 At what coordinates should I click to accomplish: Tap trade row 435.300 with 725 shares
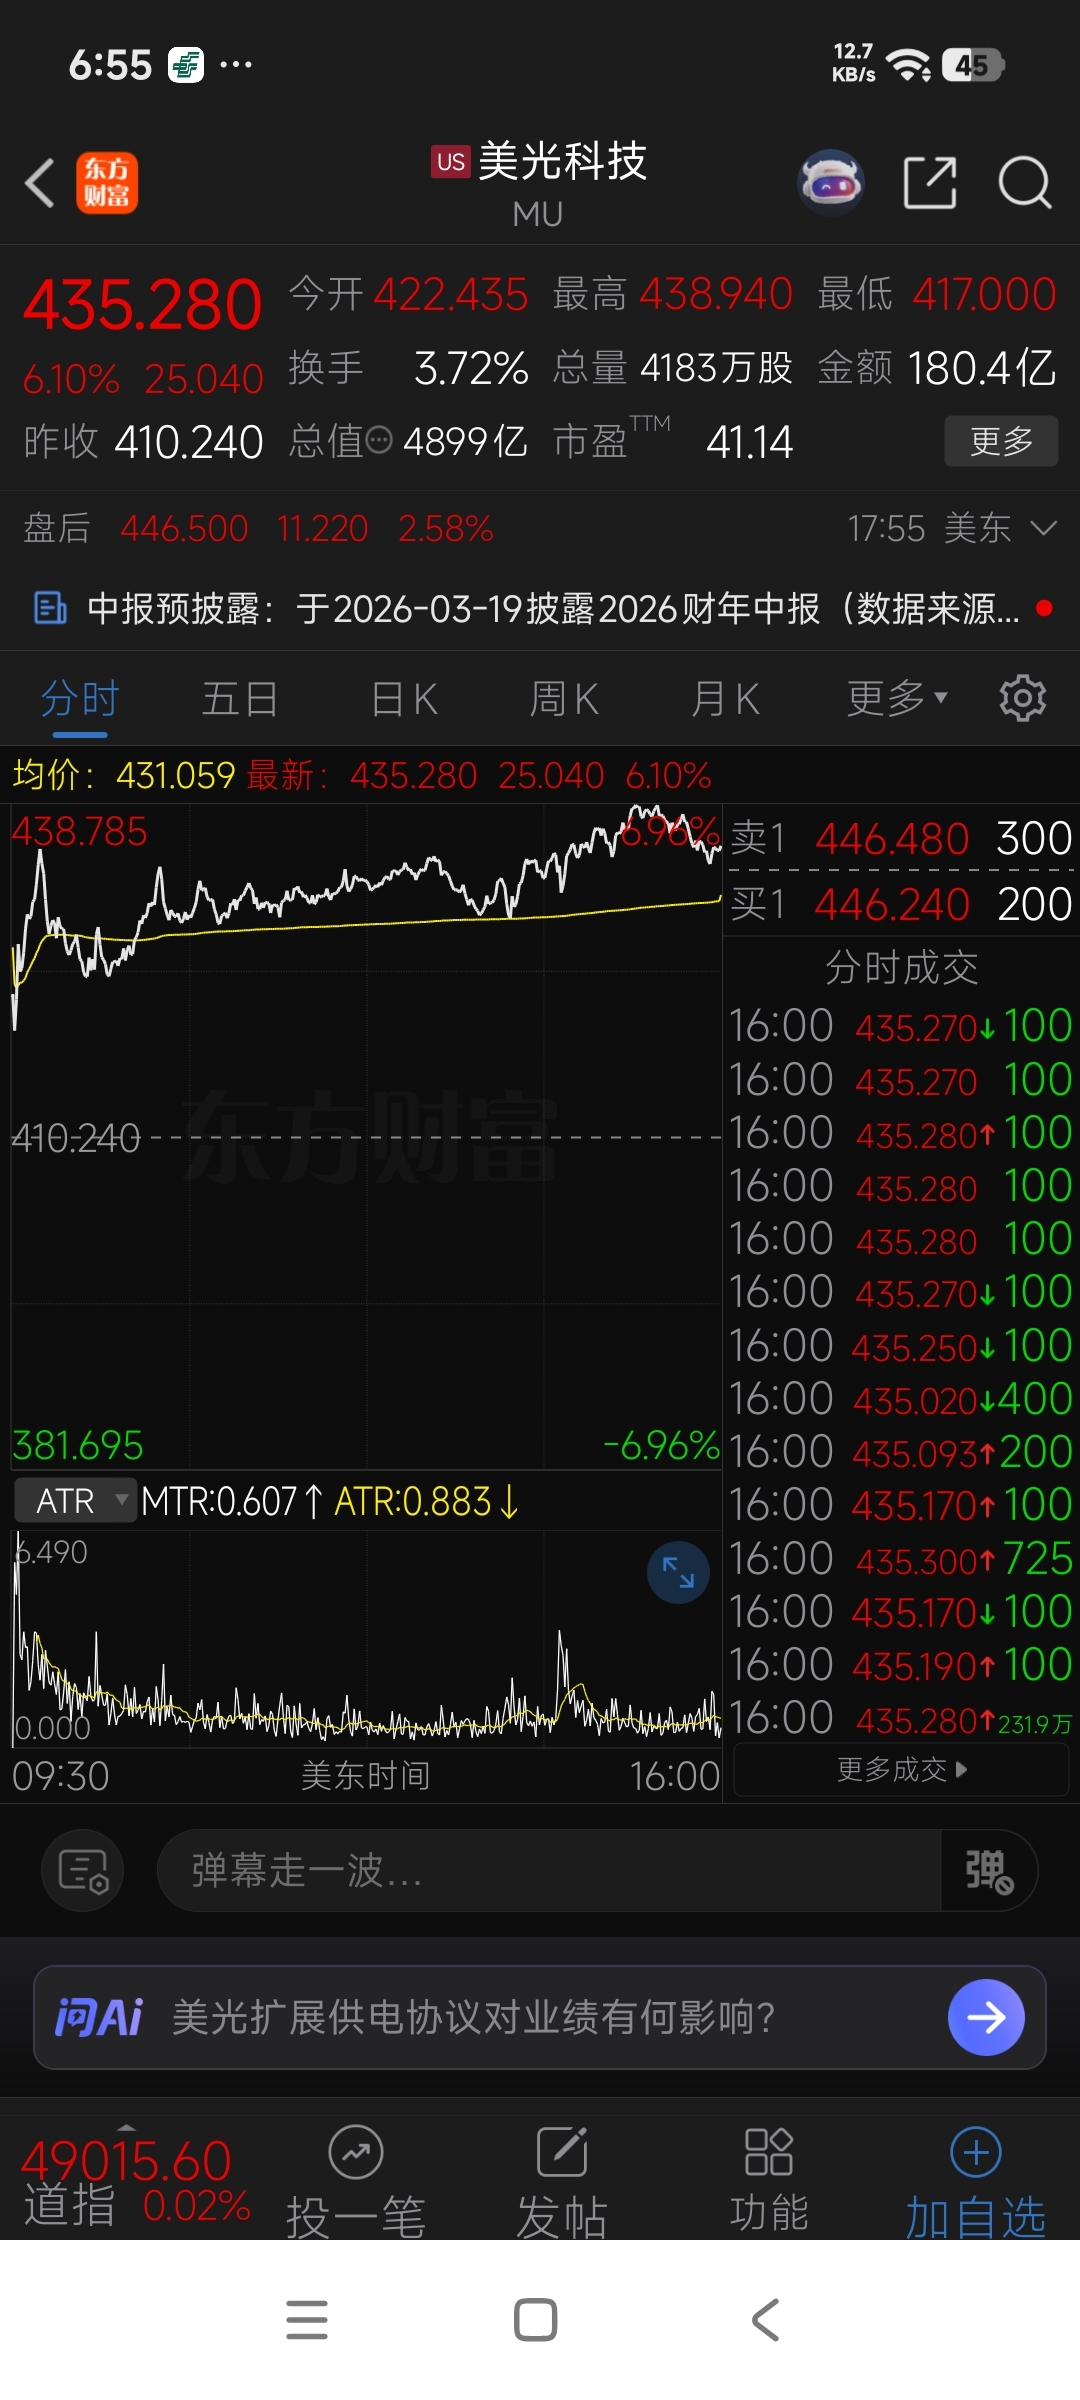point(901,1558)
